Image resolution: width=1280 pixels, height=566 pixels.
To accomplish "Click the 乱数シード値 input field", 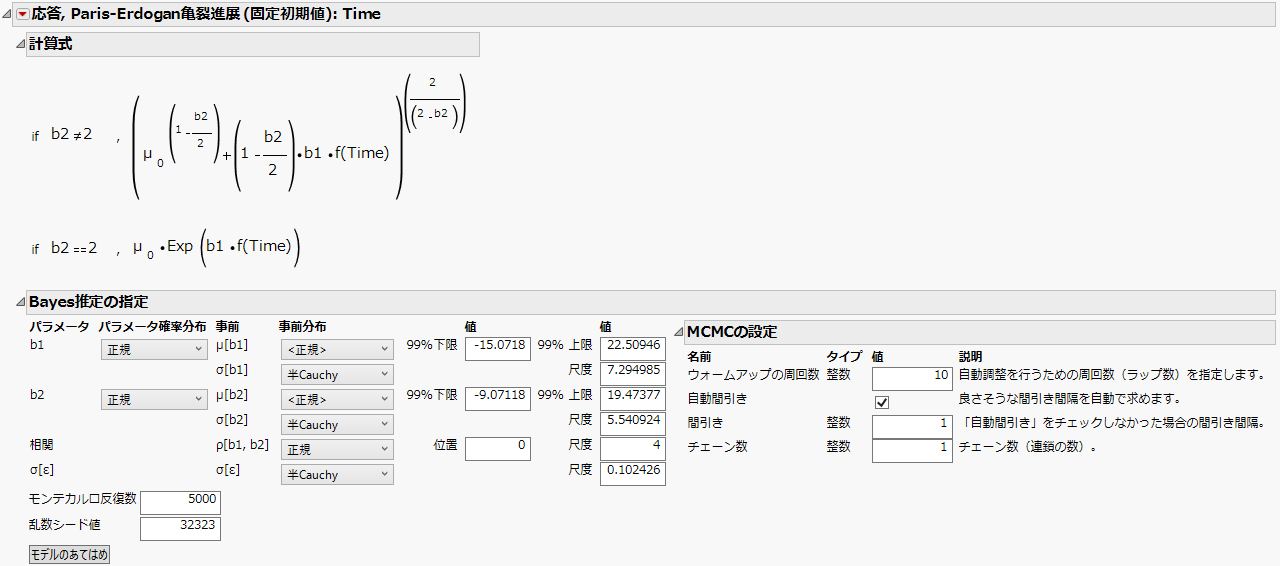I will (180, 527).
